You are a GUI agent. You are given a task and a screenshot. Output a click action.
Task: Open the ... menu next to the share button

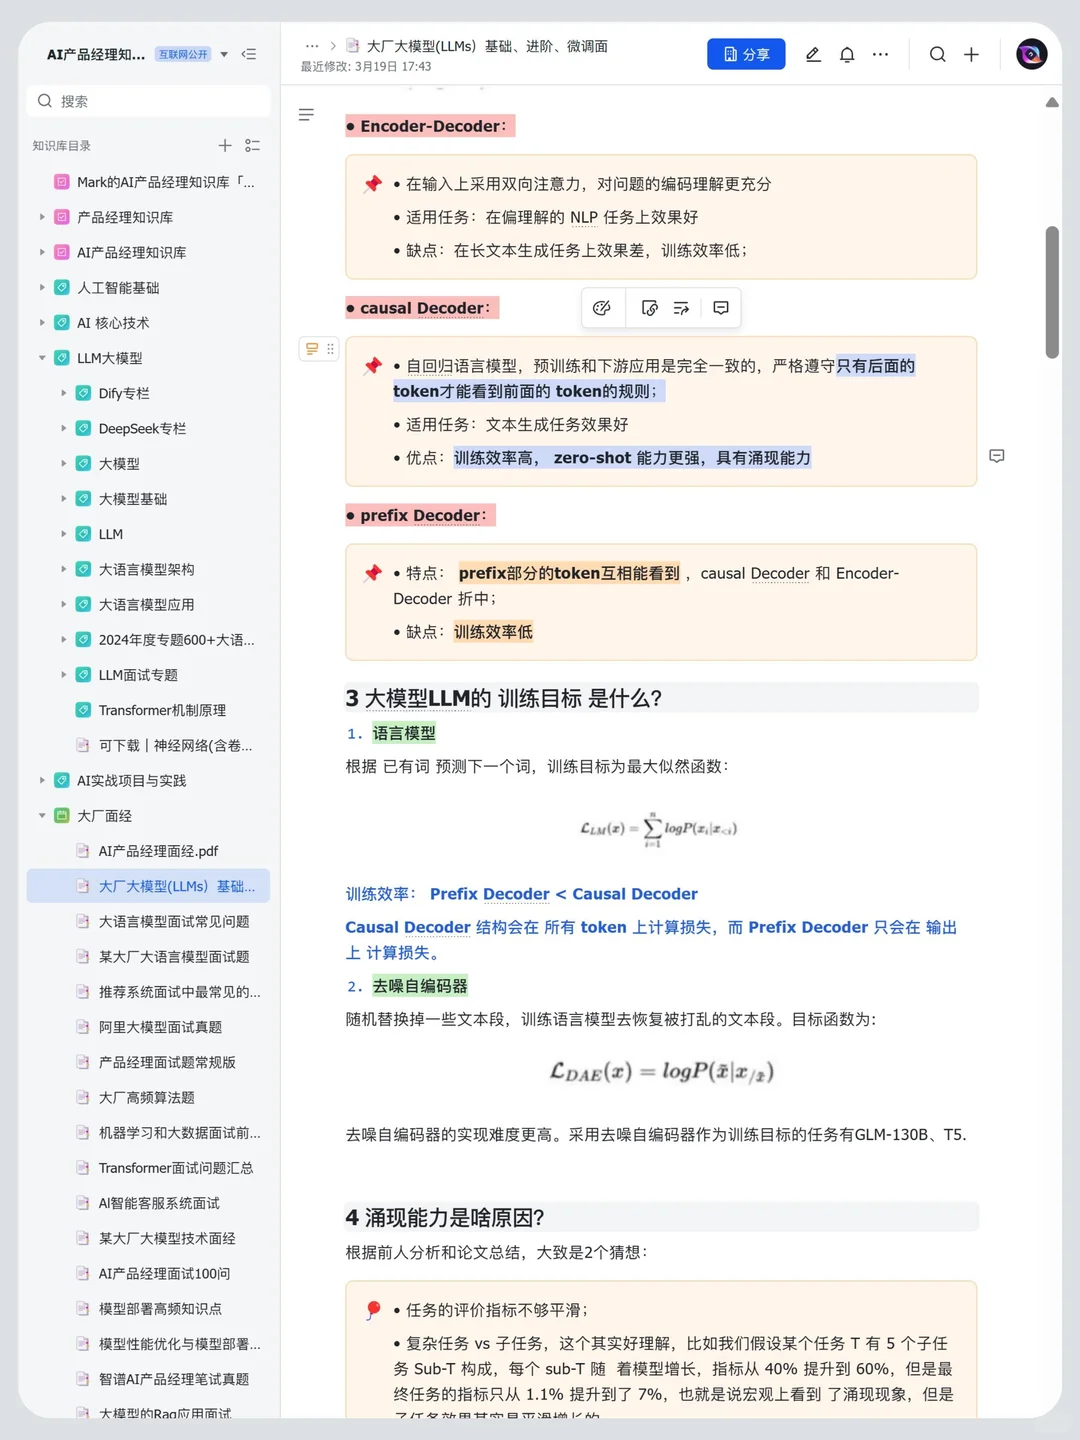click(880, 54)
